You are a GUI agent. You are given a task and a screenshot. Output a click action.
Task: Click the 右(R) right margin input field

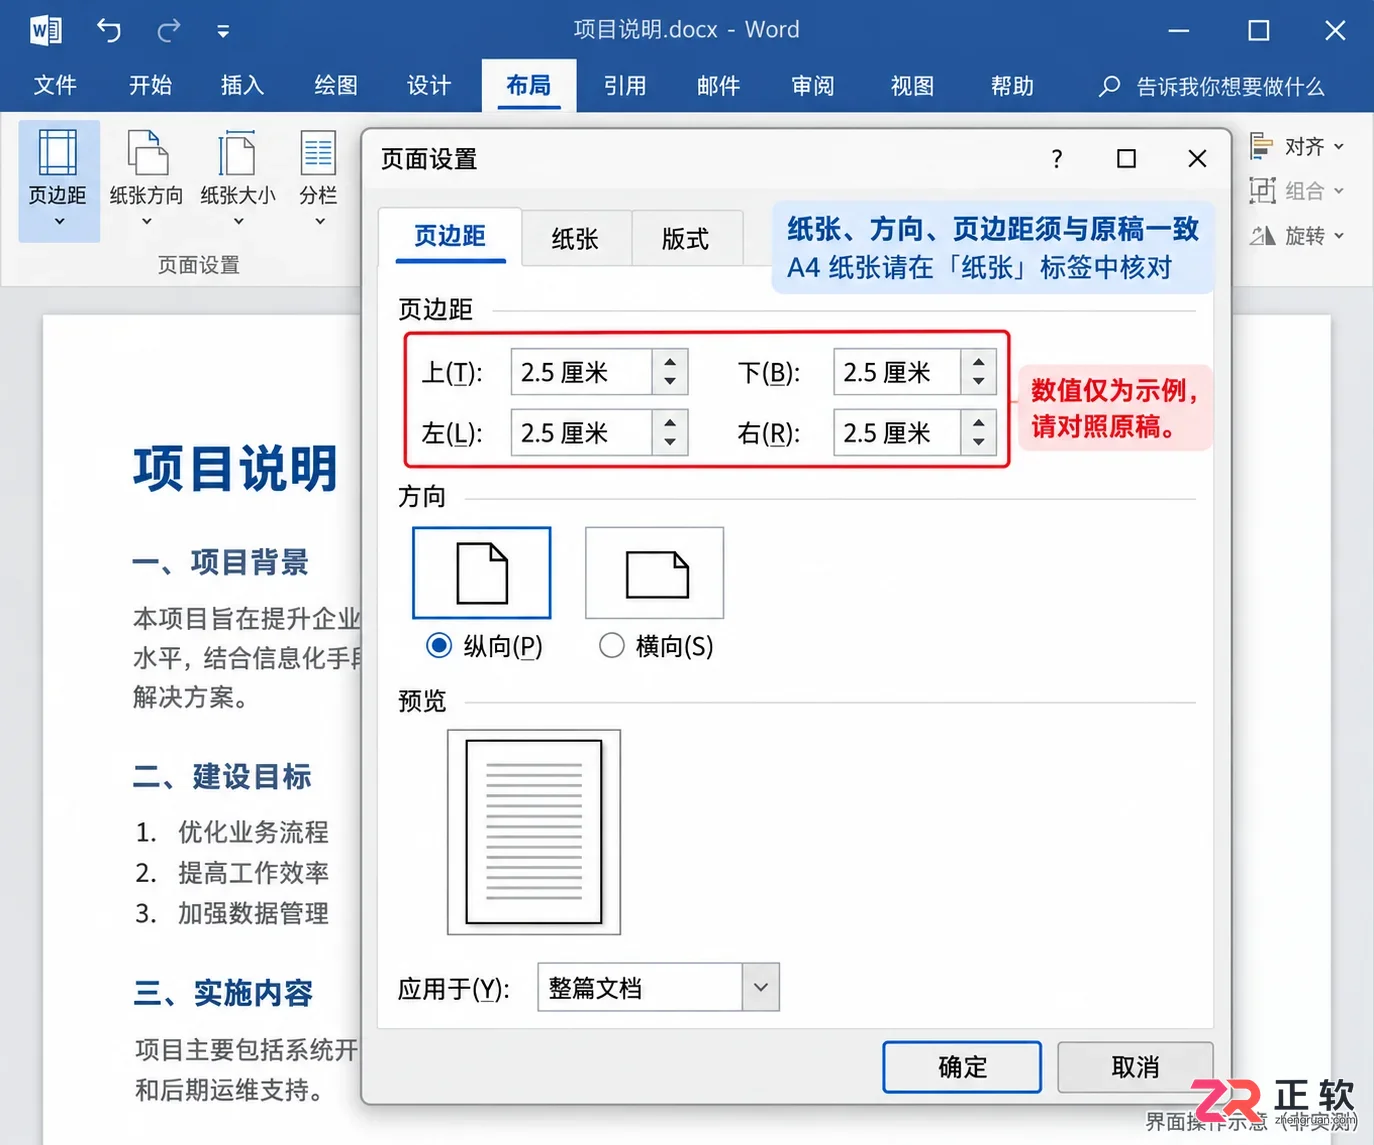tap(897, 433)
